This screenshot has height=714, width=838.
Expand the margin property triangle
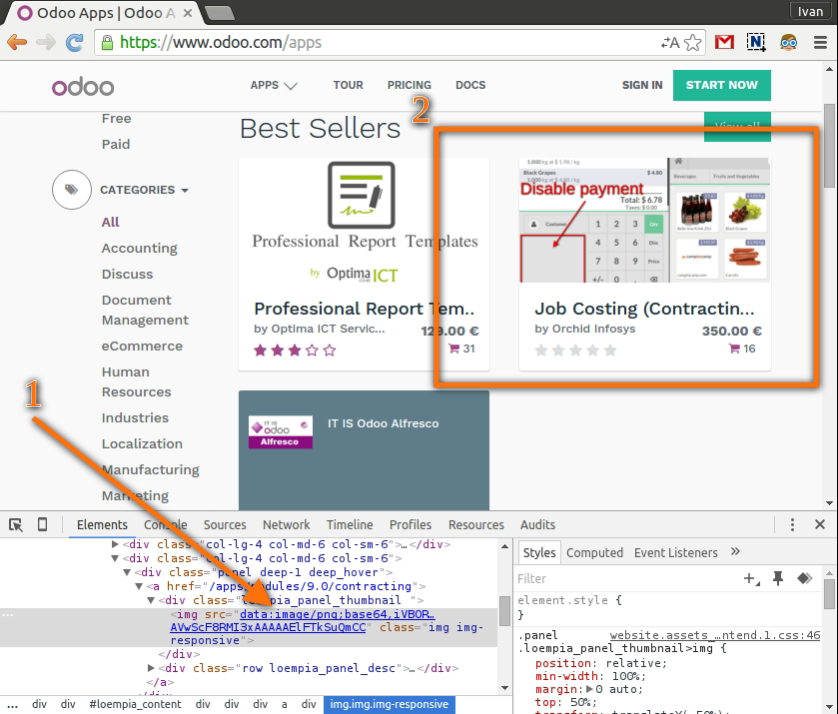(x=589, y=689)
